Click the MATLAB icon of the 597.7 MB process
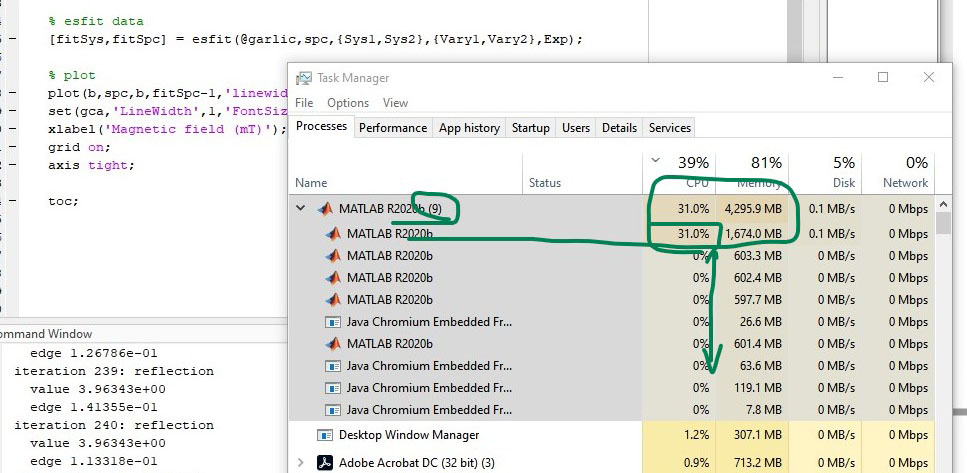The image size is (967, 473). tap(333, 300)
